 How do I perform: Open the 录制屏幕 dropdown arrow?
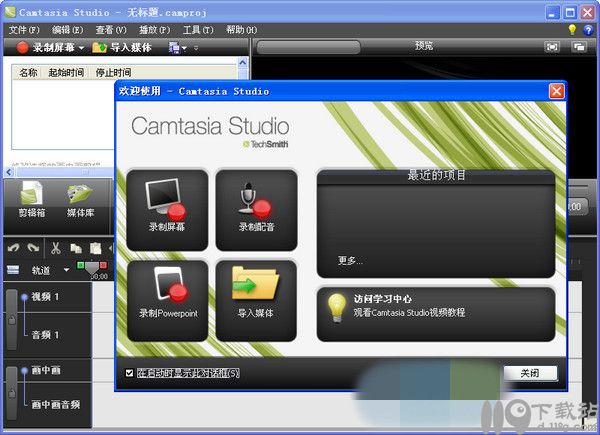click(x=82, y=48)
